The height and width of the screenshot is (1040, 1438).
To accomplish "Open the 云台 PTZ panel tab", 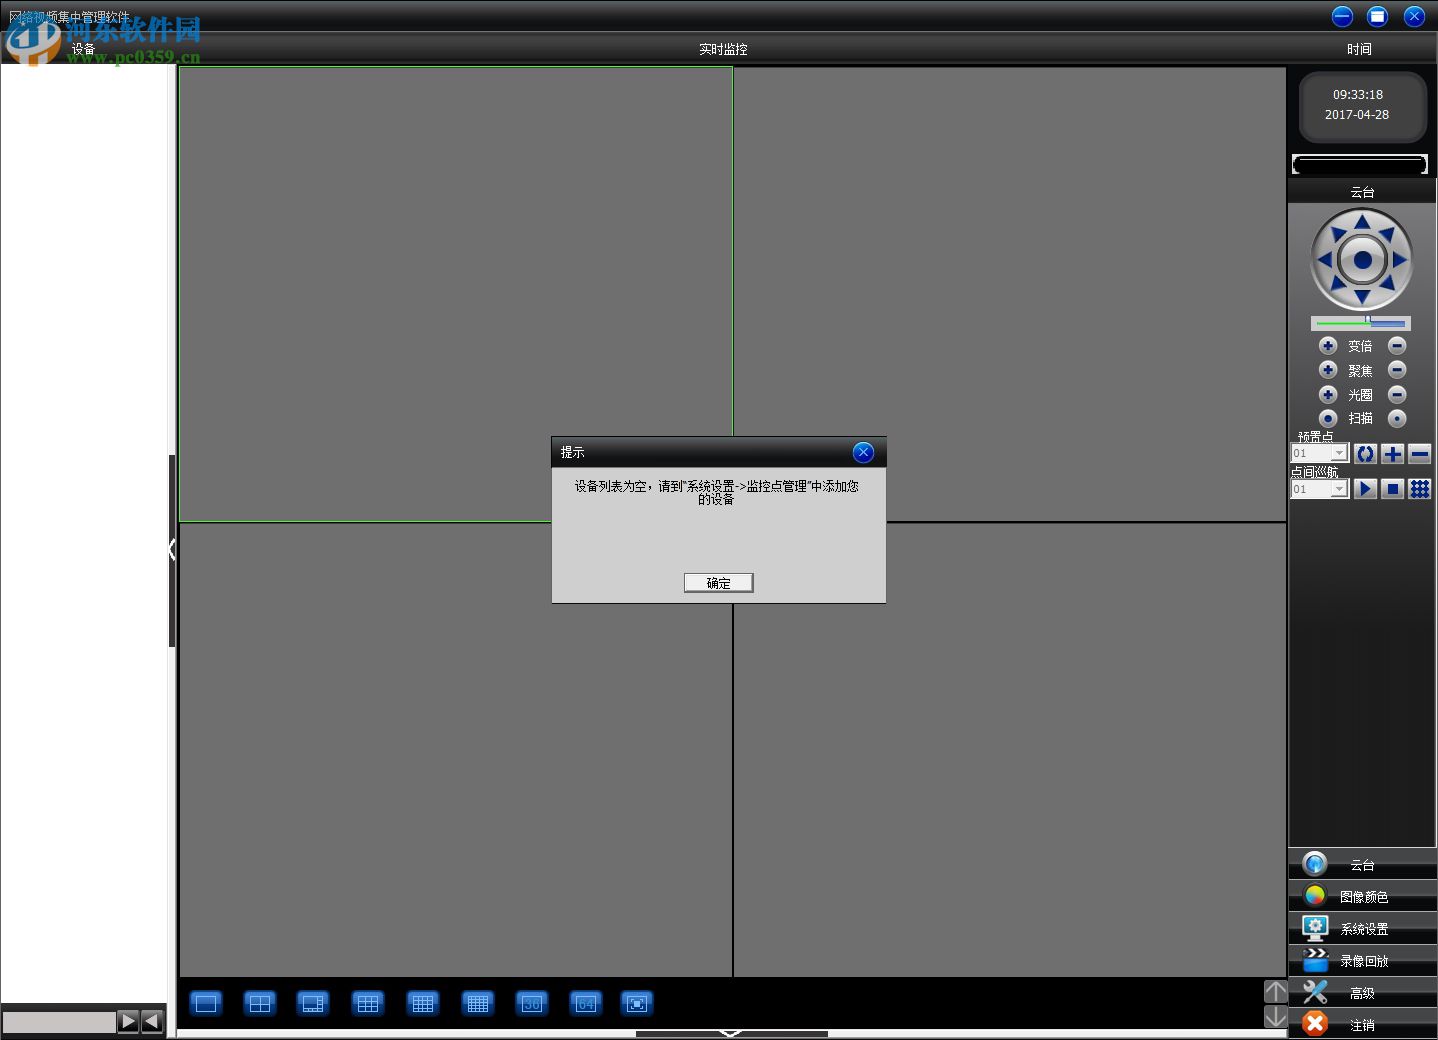I will (1362, 865).
